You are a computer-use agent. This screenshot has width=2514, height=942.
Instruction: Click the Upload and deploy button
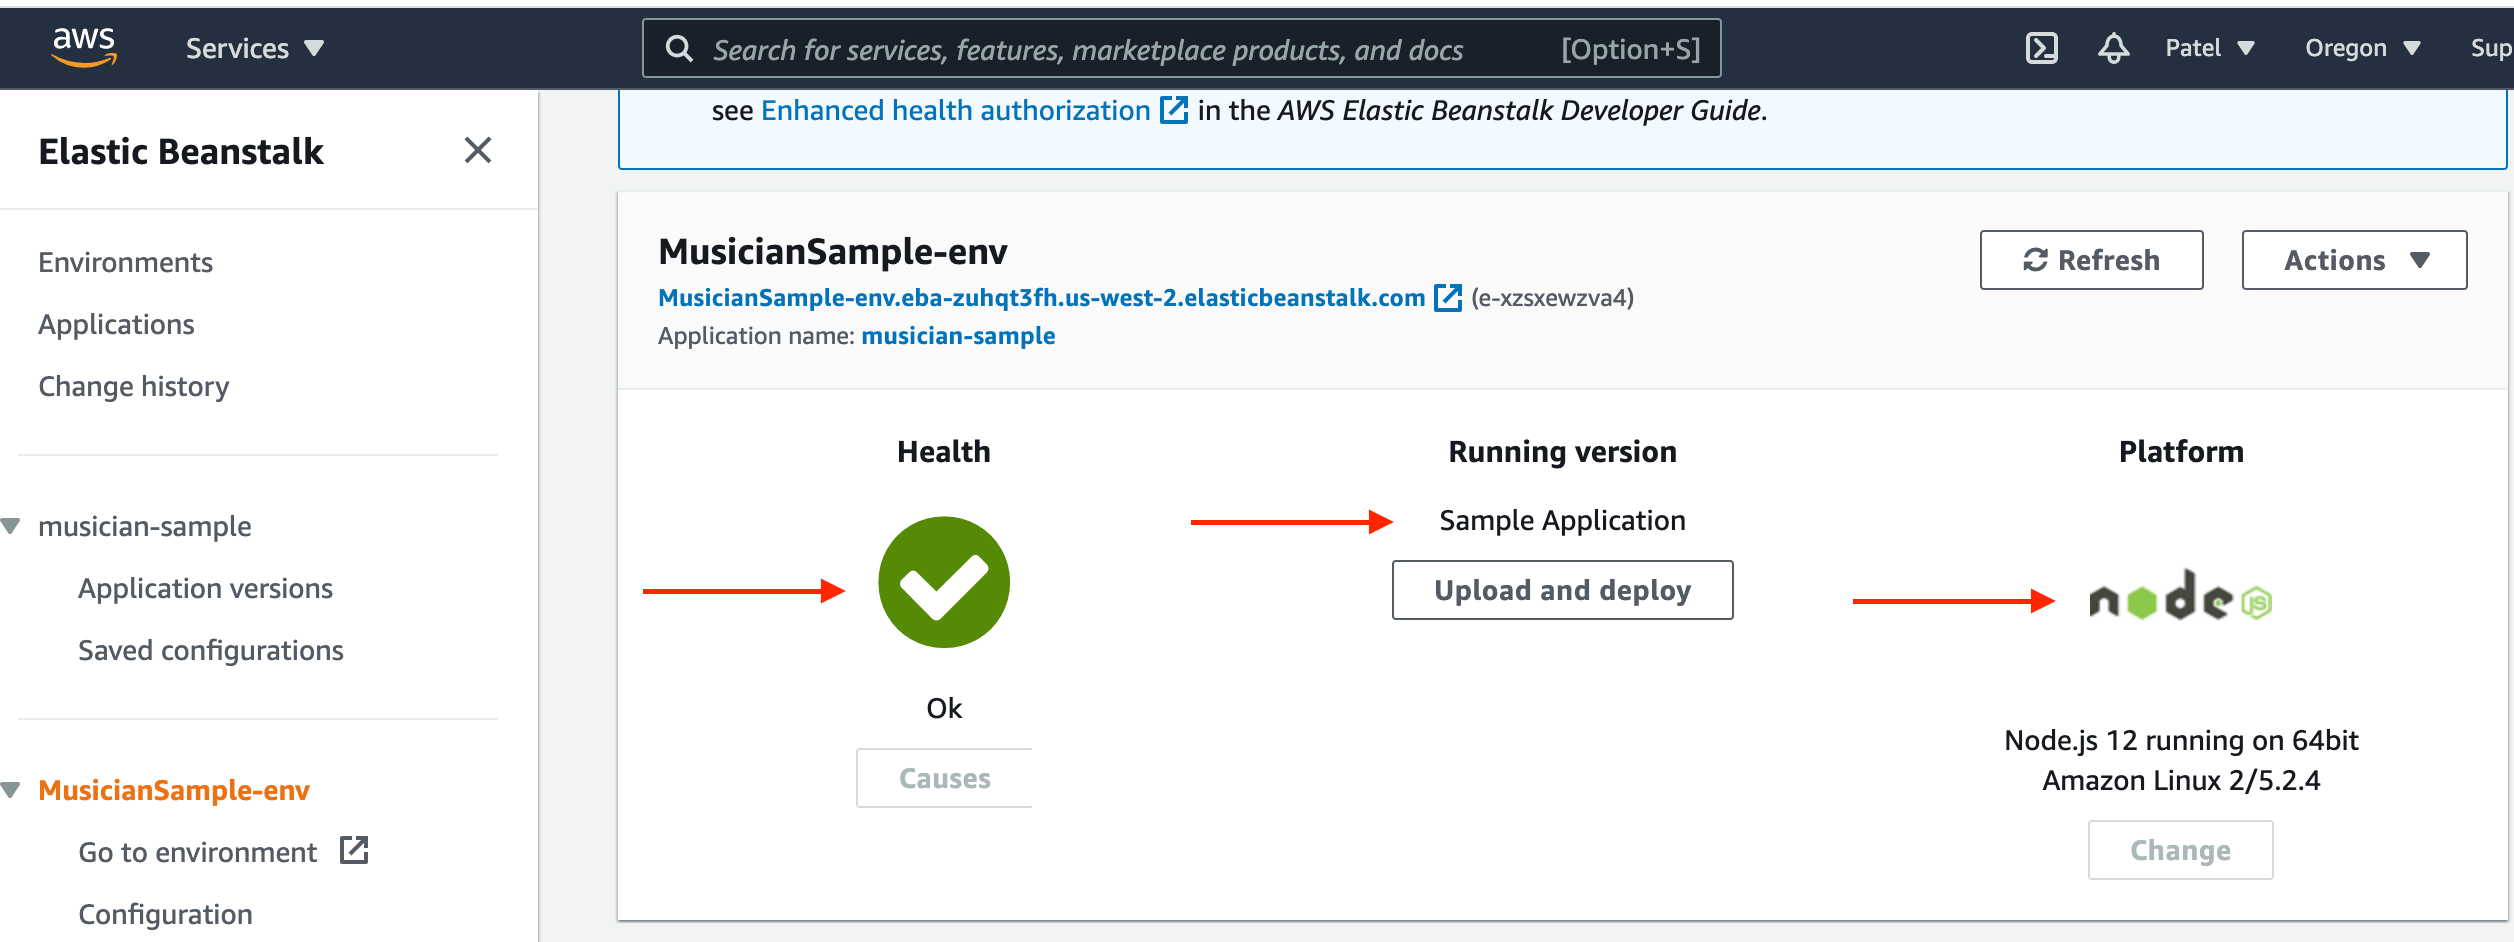click(1562, 590)
